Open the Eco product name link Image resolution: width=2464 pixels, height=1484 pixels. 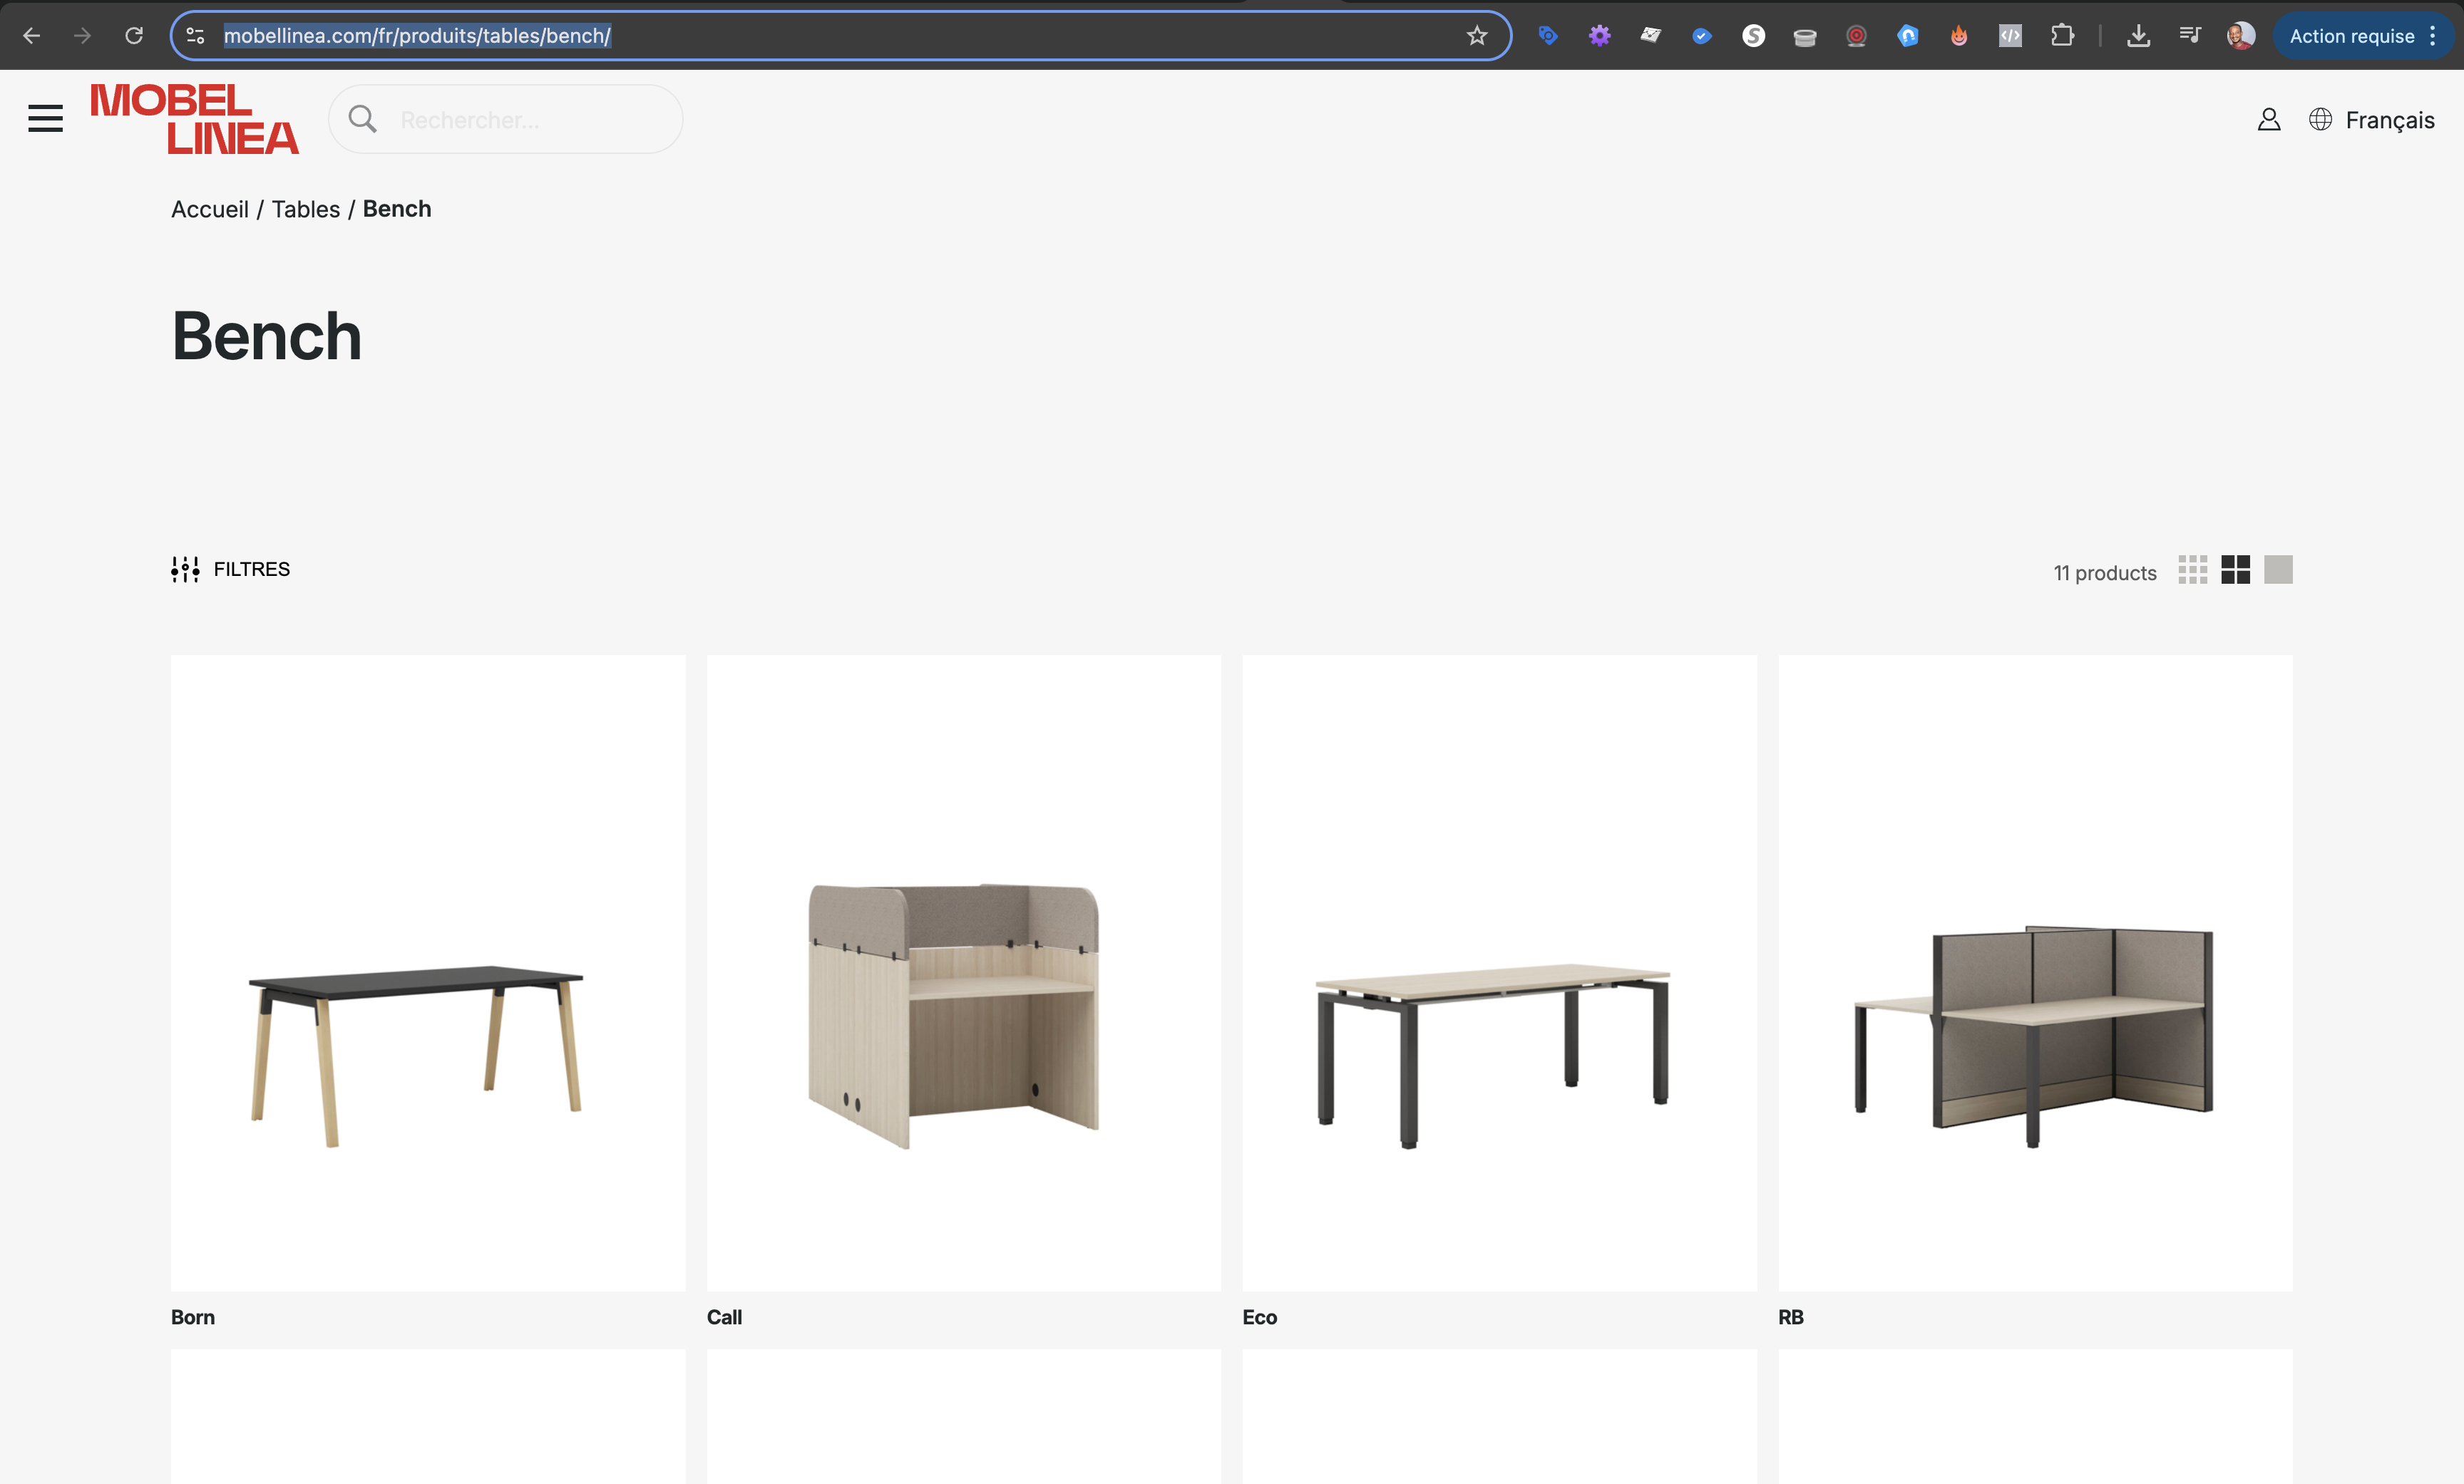[x=1259, y=1317]
